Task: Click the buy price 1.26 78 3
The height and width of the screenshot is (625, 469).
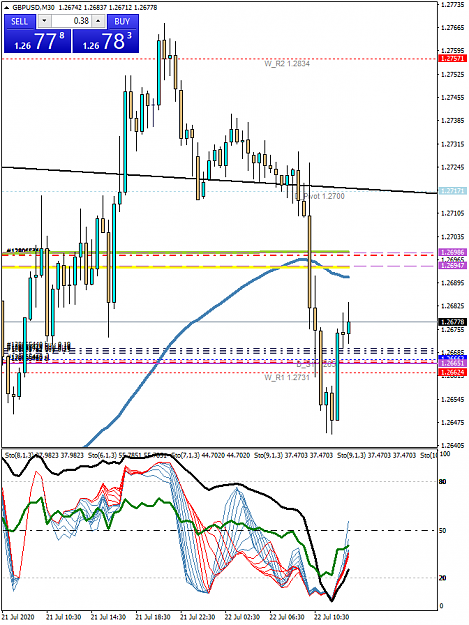Action: point(106,41)
